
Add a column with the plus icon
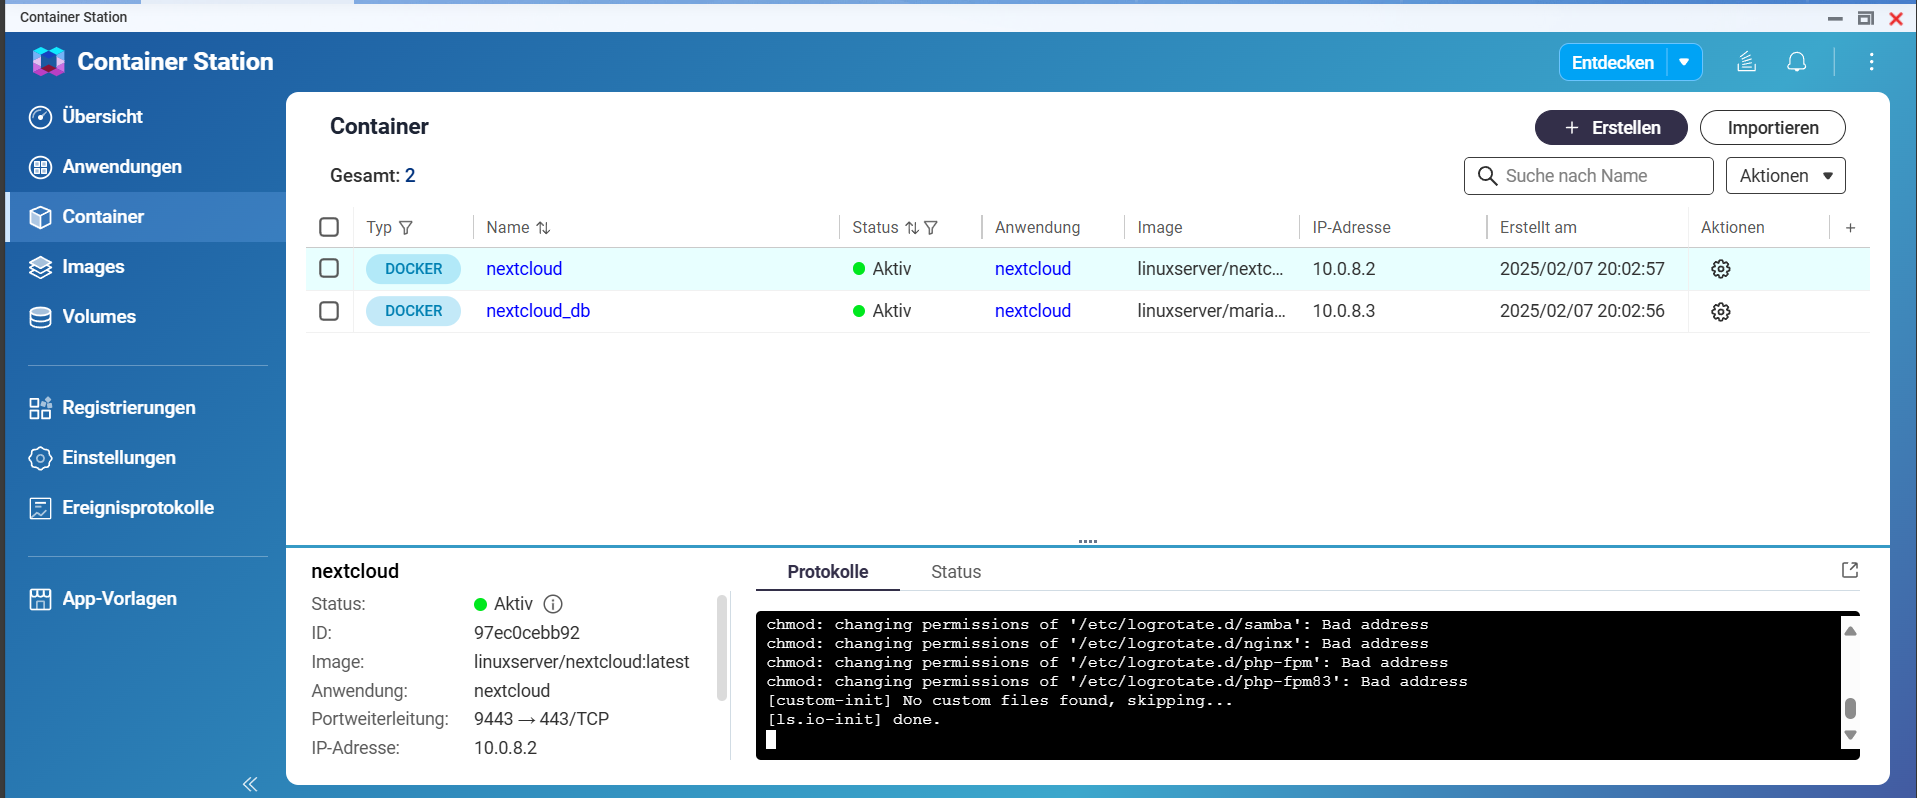click(x=1850, y=228)
